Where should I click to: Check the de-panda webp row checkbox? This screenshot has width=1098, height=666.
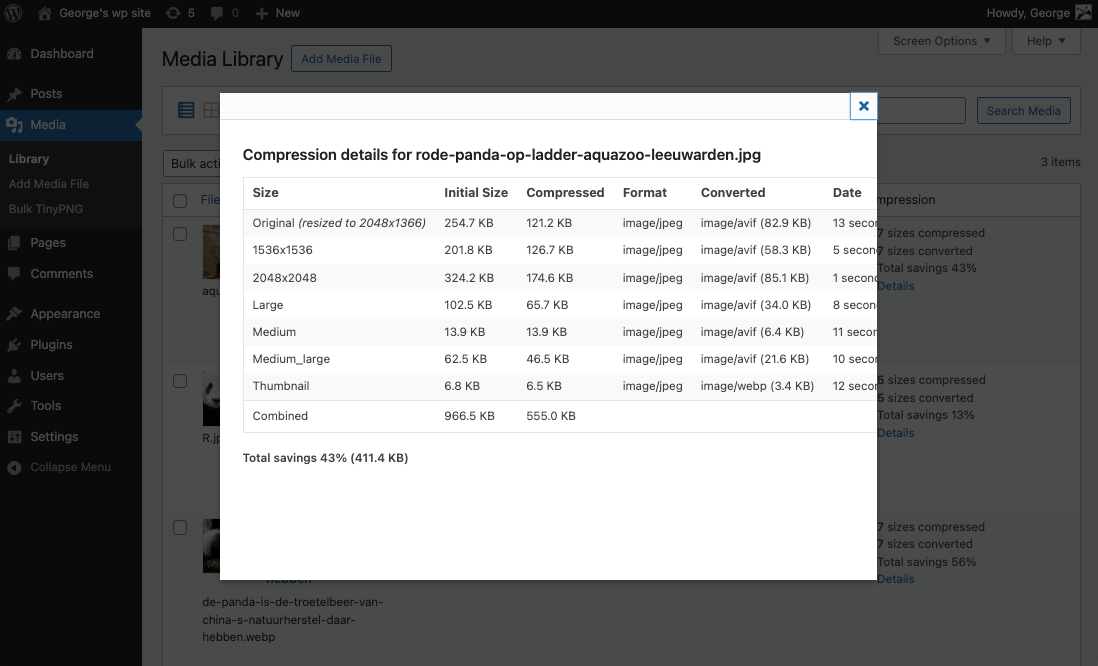pyautogui.click(x=180, y=527)
